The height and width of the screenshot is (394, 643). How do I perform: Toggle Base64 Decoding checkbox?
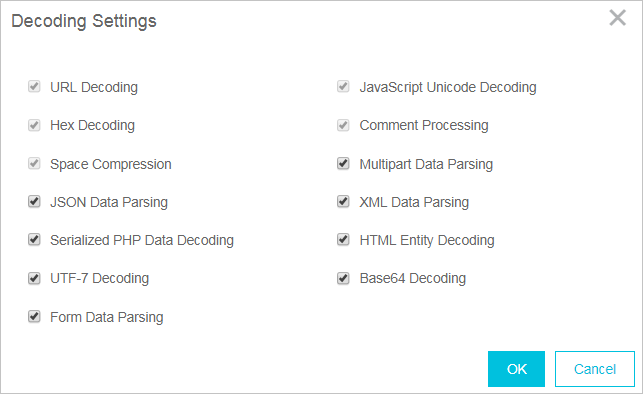pyautogui.click(x=343, y=278)
